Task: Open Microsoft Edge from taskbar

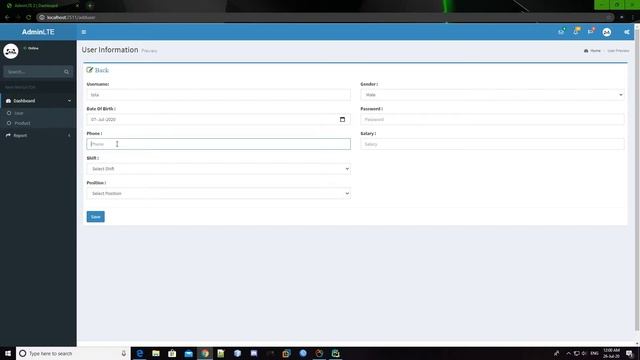Action: point(140,353)
